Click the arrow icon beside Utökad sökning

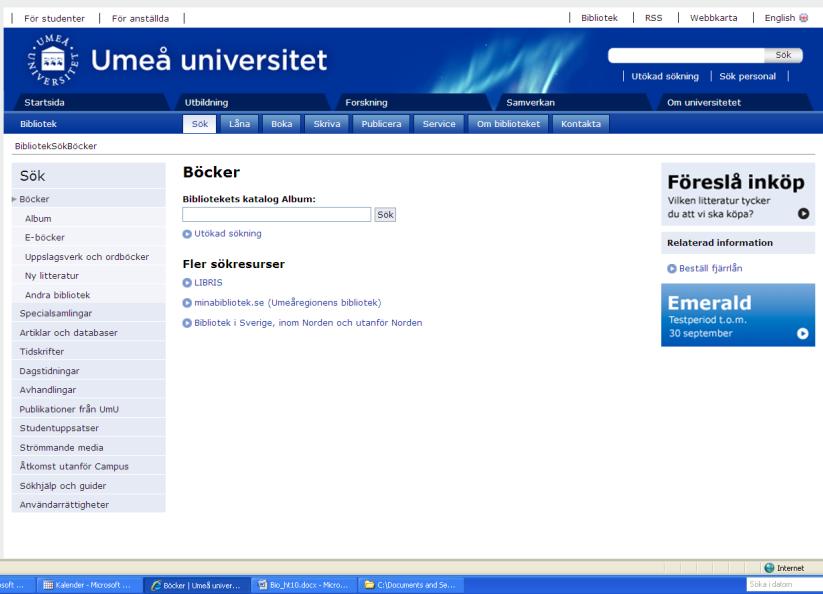pos(187,234)
